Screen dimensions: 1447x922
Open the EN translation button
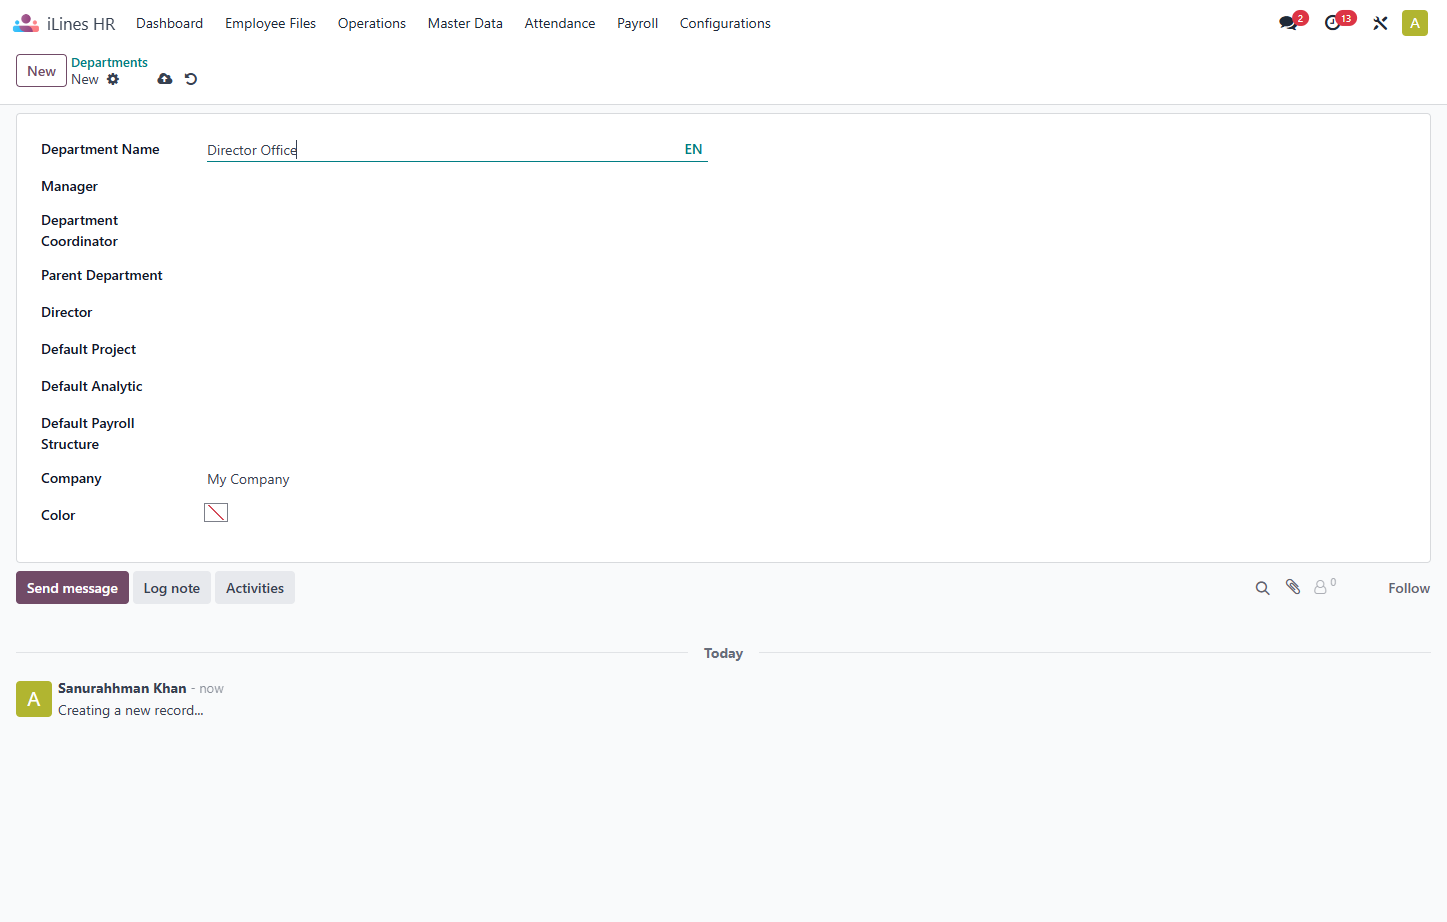pos(693,149)
